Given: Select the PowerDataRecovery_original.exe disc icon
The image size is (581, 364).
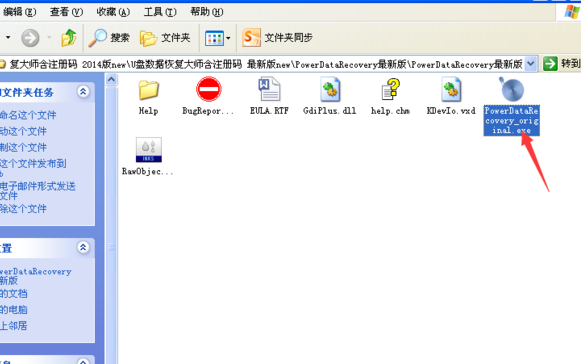Looking at the screenshot, I should click(512, 89).
